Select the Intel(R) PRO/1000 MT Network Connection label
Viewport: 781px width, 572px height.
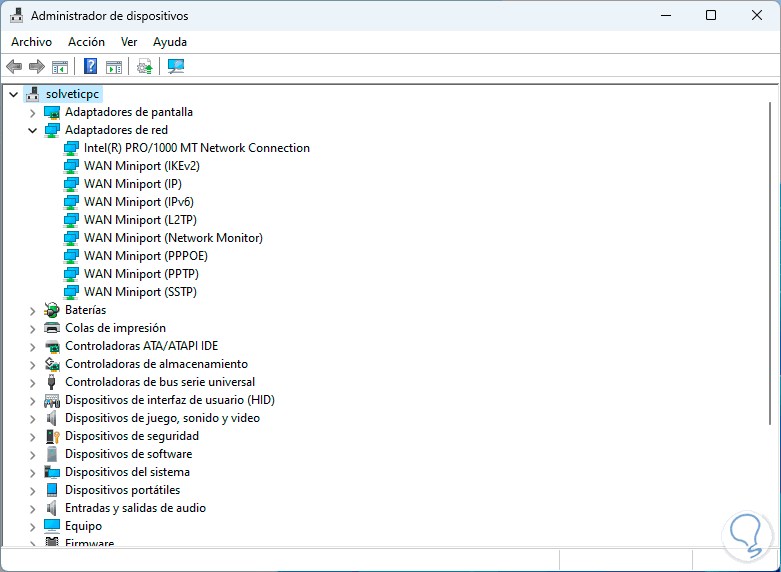197,148
